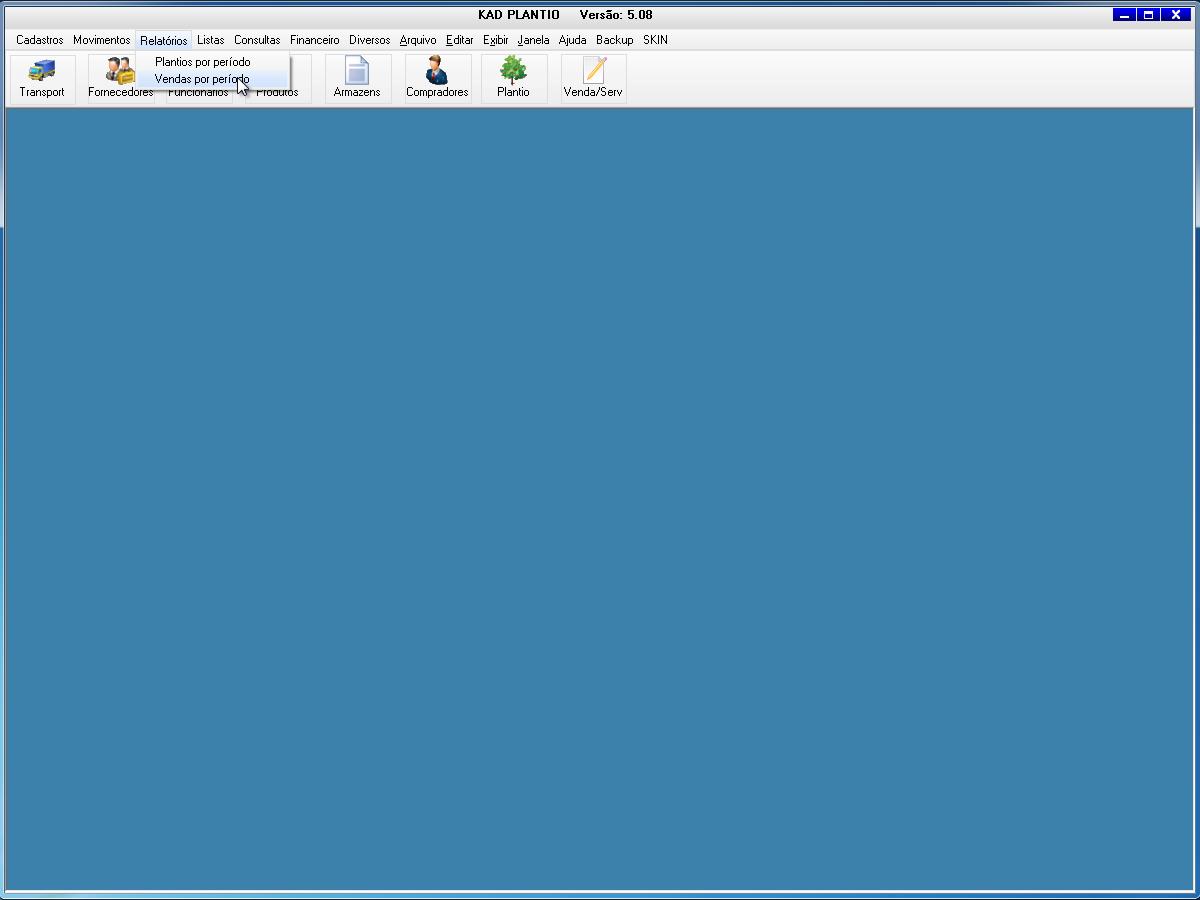Close the open Relatórios menu

tap(163, 40)
